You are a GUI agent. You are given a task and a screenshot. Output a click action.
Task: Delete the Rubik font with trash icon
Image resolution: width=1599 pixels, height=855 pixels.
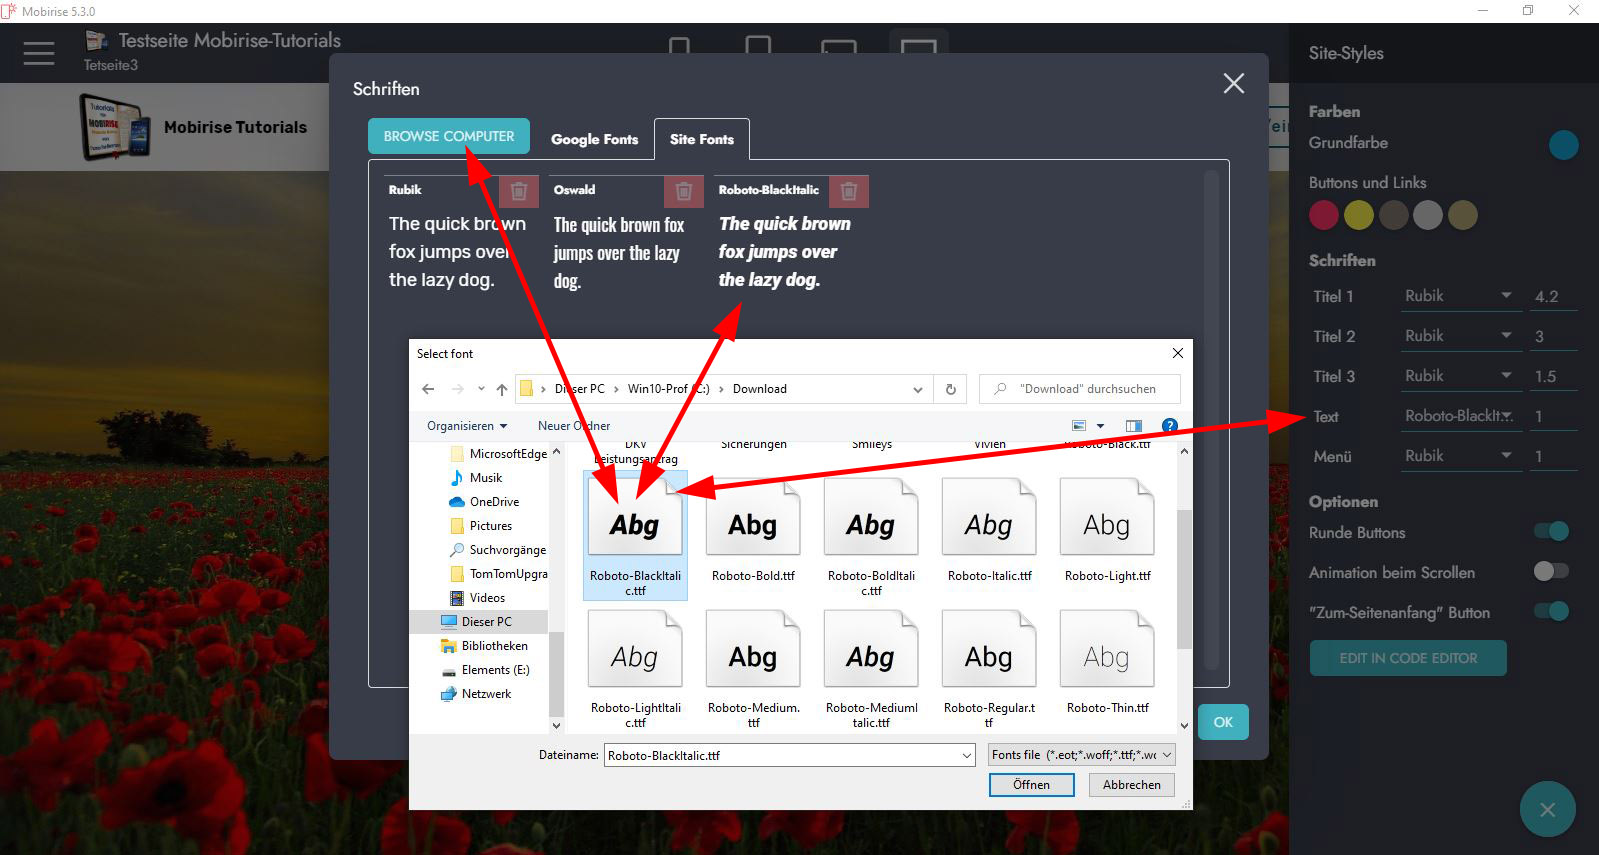[x=518, y=191]
